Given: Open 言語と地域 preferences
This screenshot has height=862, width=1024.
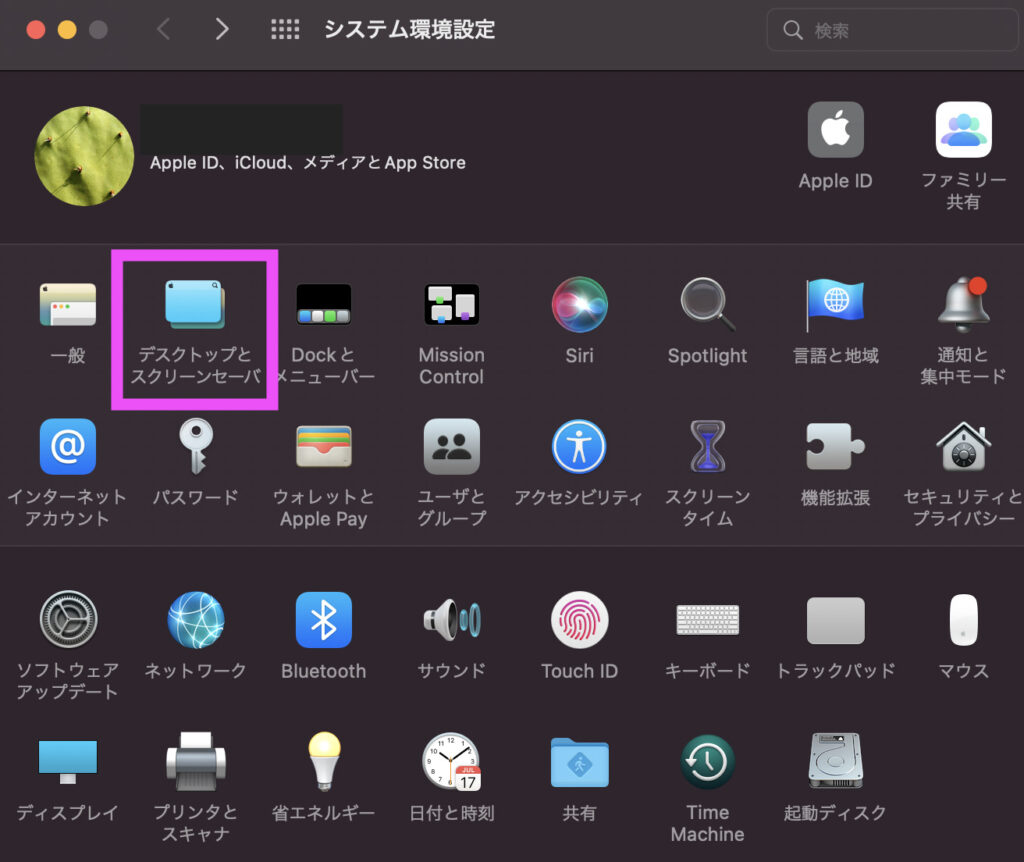Looking at the screenshot, I should click(x=835, y=304).
